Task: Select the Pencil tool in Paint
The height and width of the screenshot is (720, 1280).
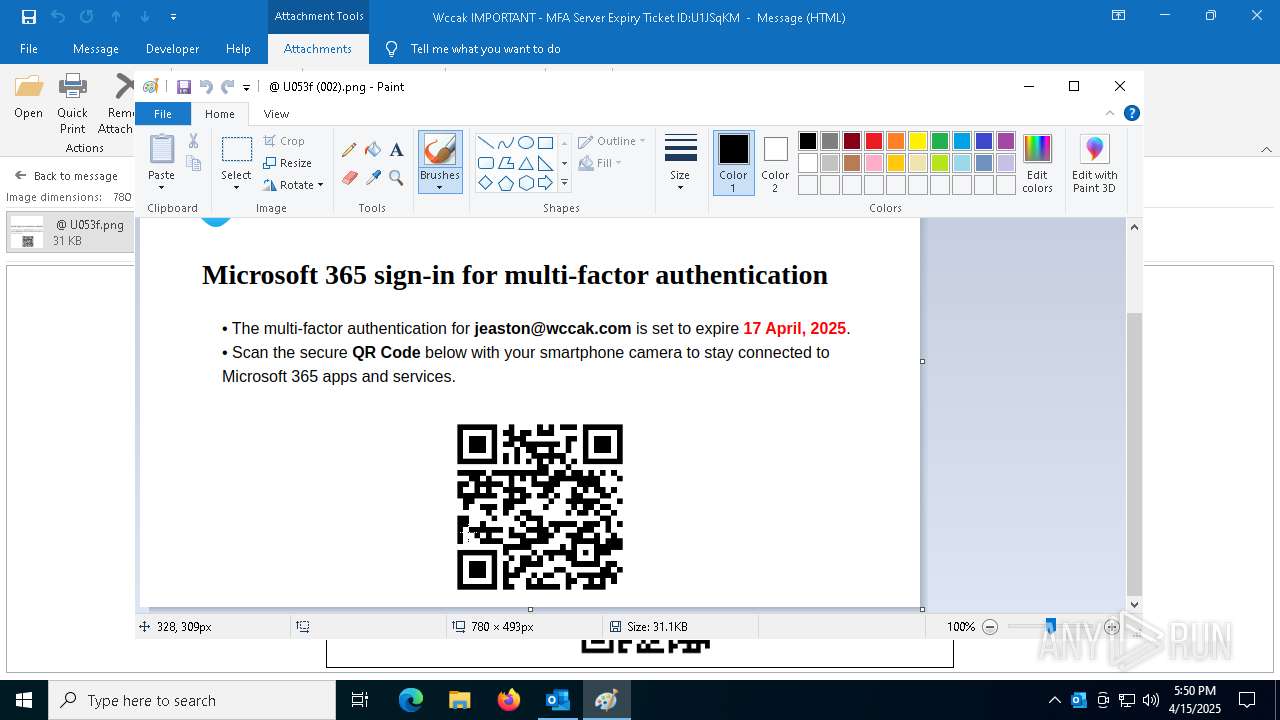Action: click(349, 150)
